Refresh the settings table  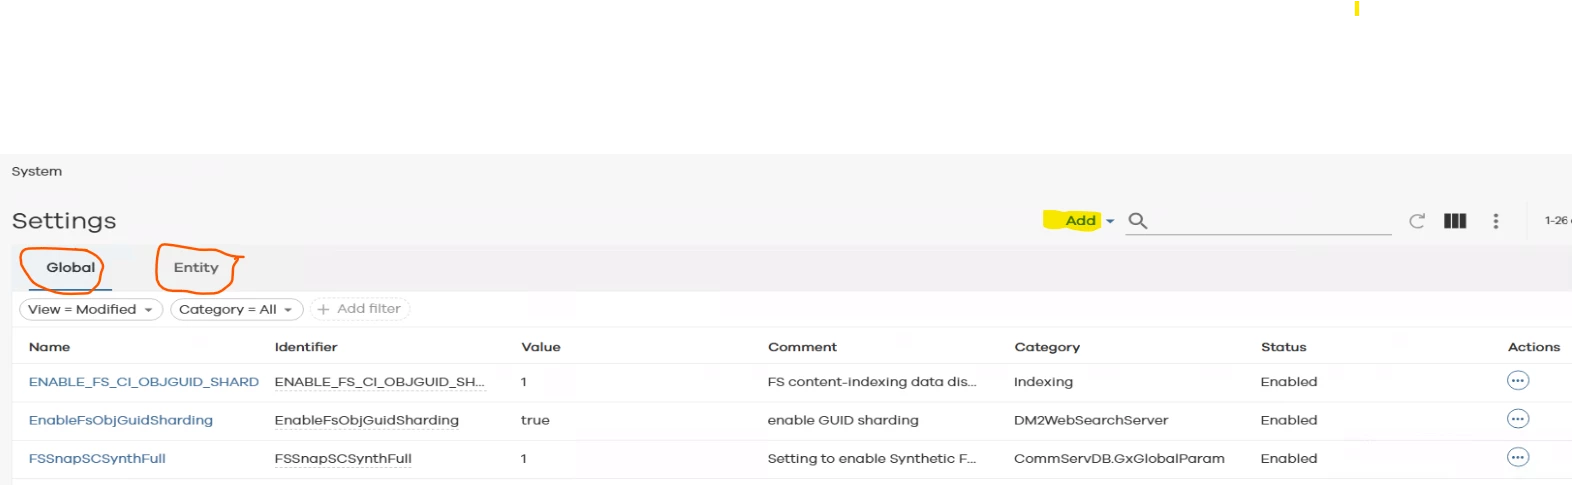[x=1417, y=221]
